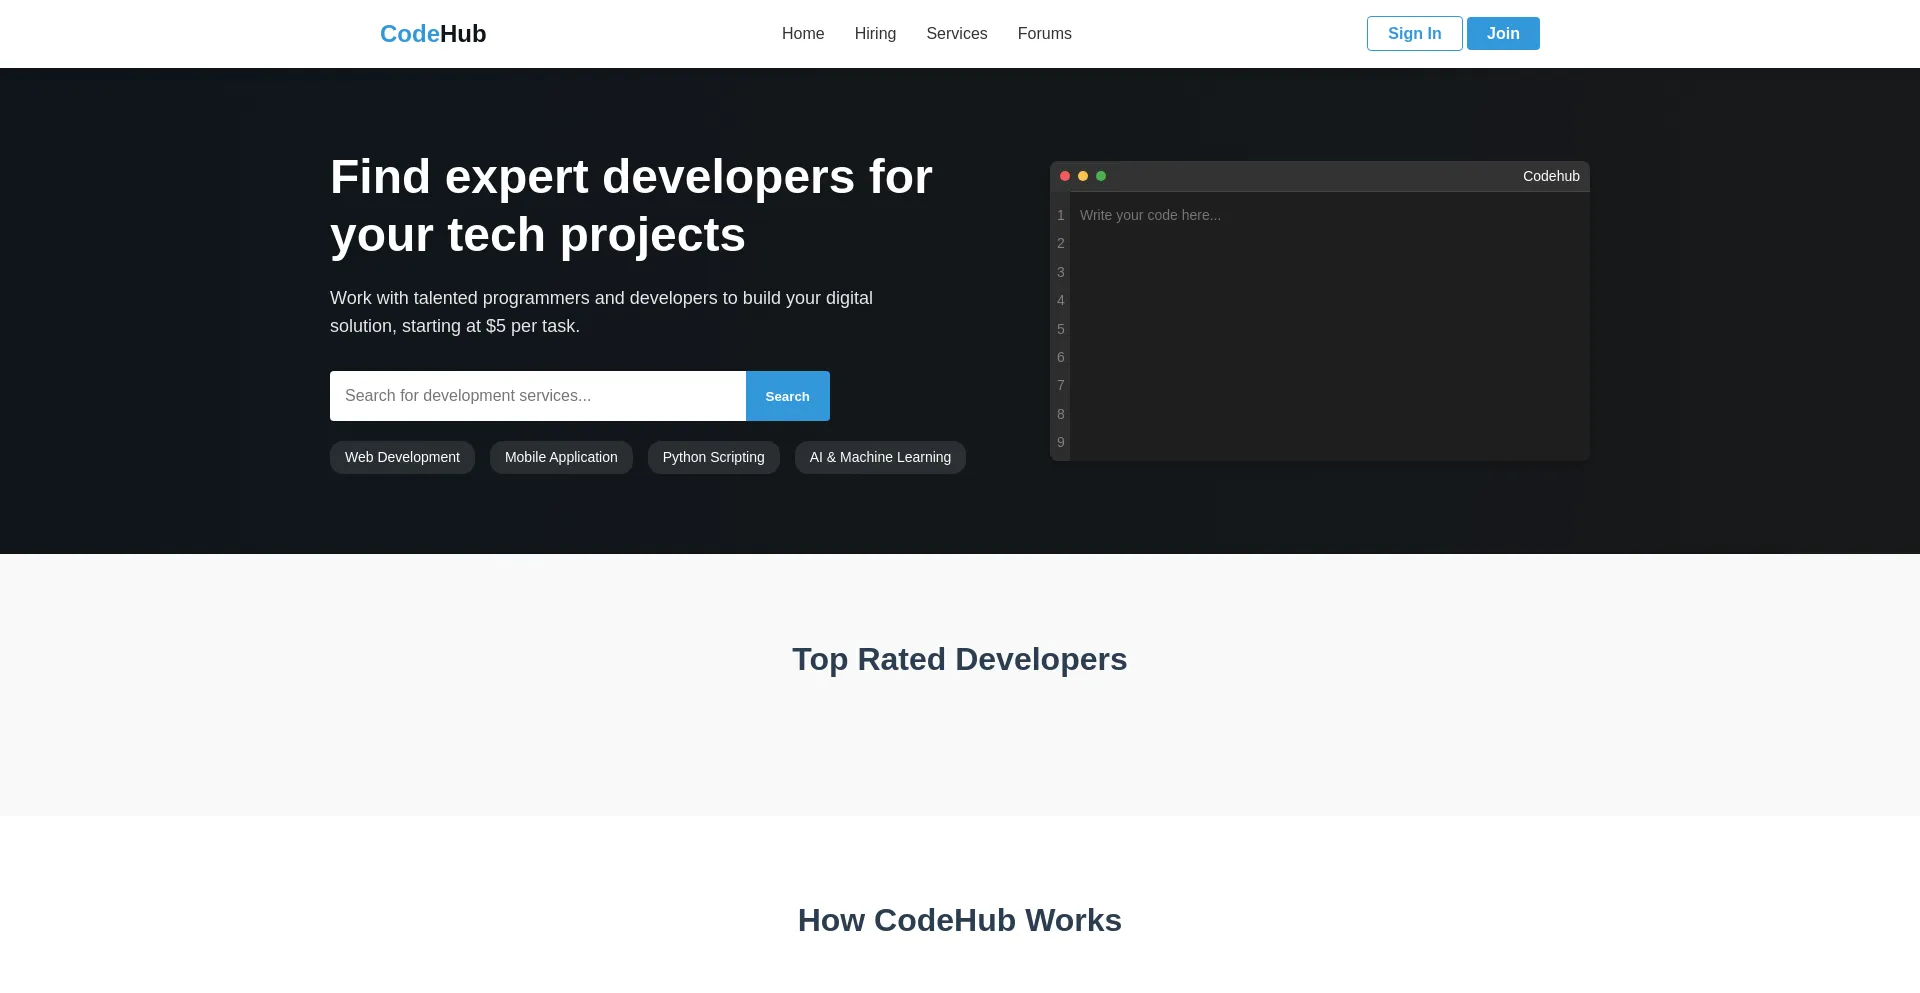
Task: Click the yellow minimize dot on Codehub editor
Action: 1082,175
